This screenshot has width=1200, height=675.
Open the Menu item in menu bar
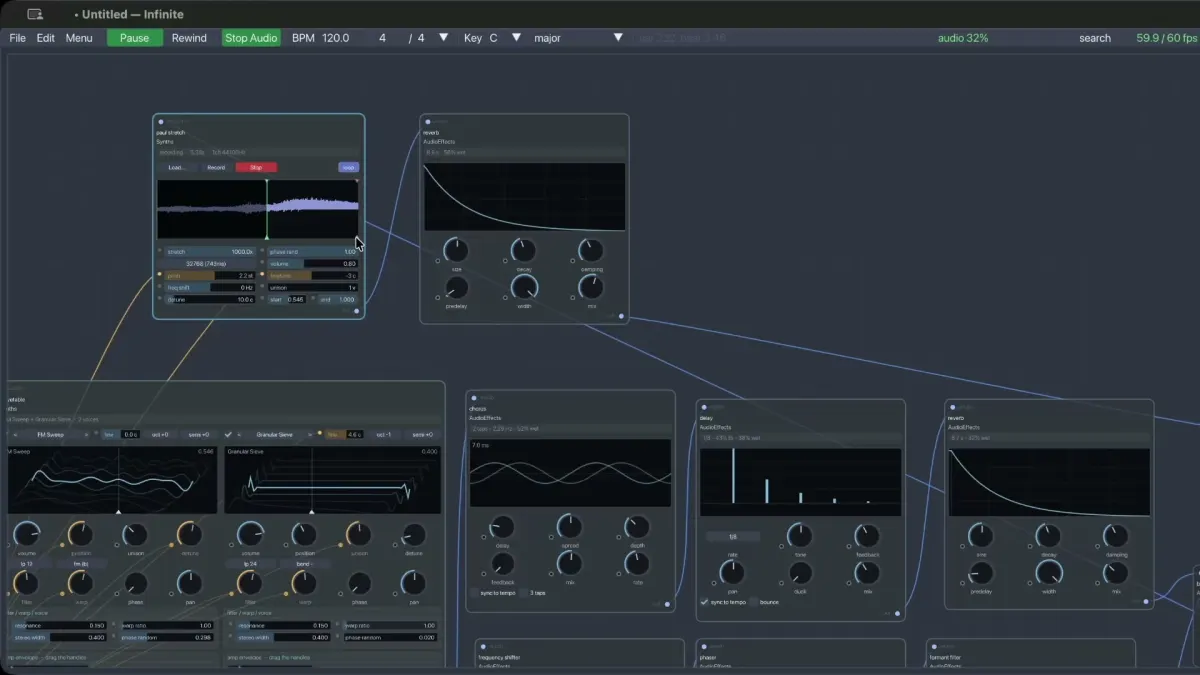click(x=79, y=38)
